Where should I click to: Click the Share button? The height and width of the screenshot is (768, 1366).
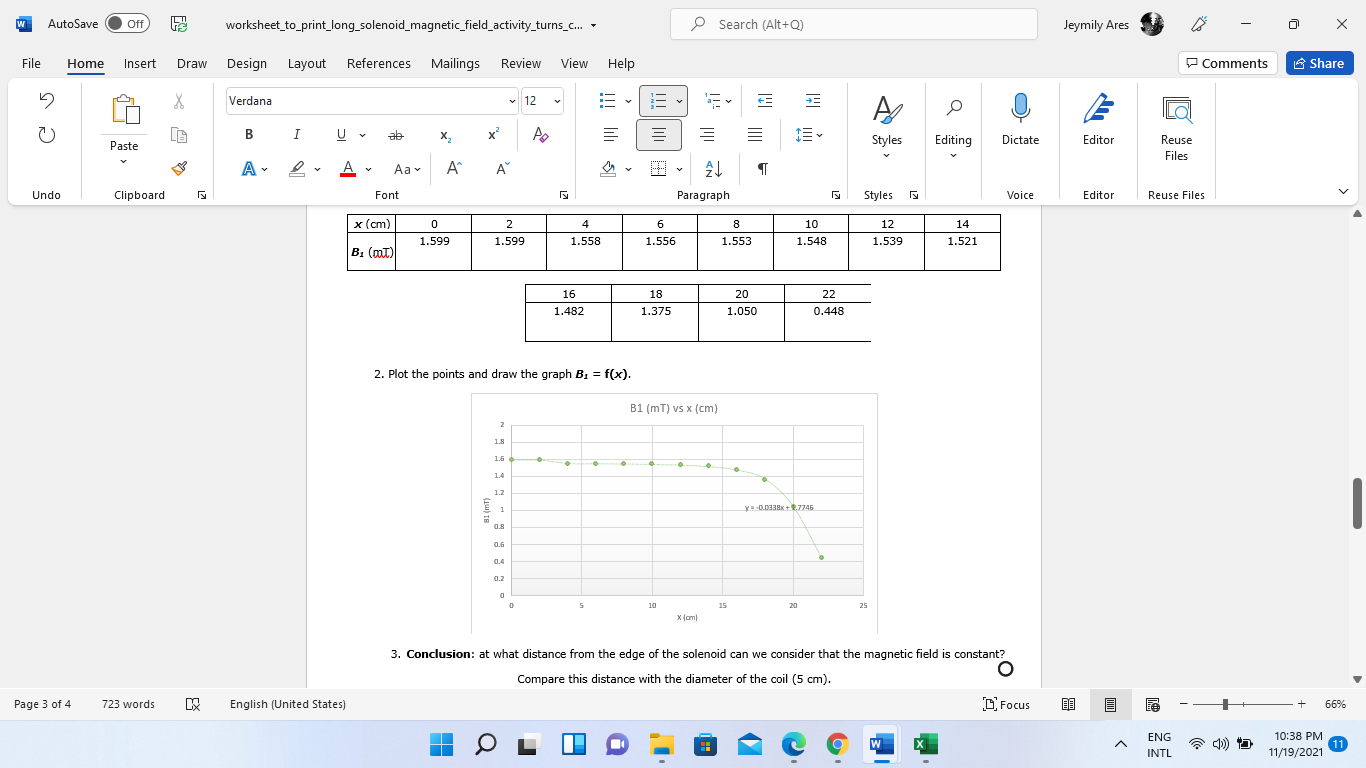pos(1319,63)
